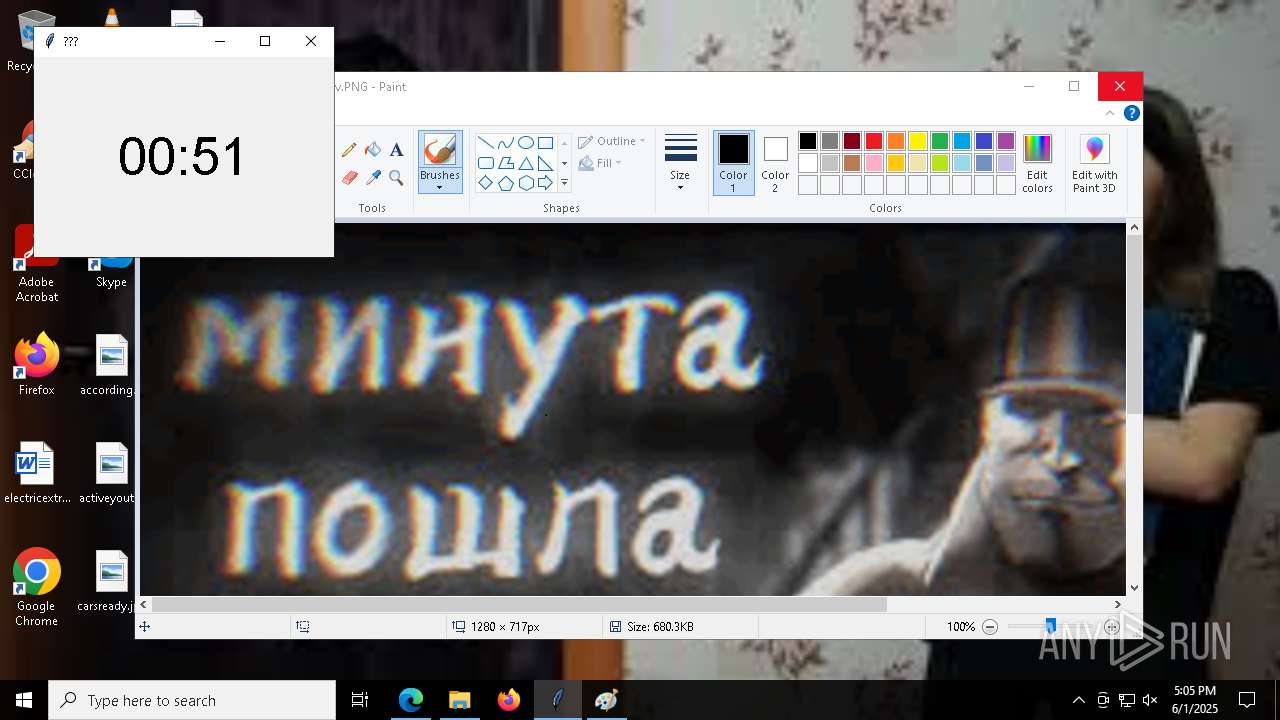1280x720 pixels.
Task: Select the Line shape
Action: point(485,142)
